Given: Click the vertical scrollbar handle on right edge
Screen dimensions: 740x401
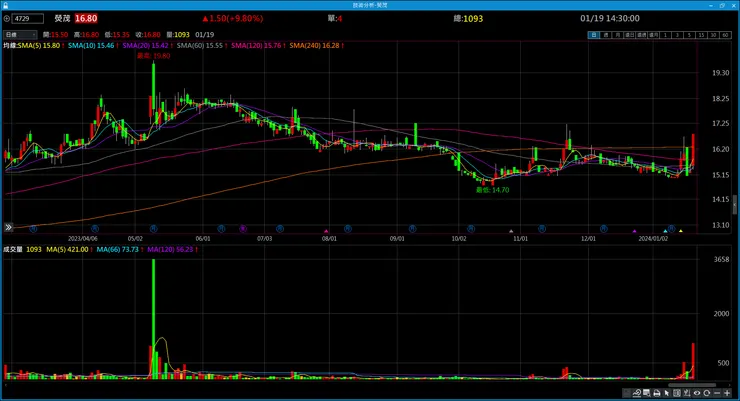Looking at the screenshot, I should pos(734,206).
